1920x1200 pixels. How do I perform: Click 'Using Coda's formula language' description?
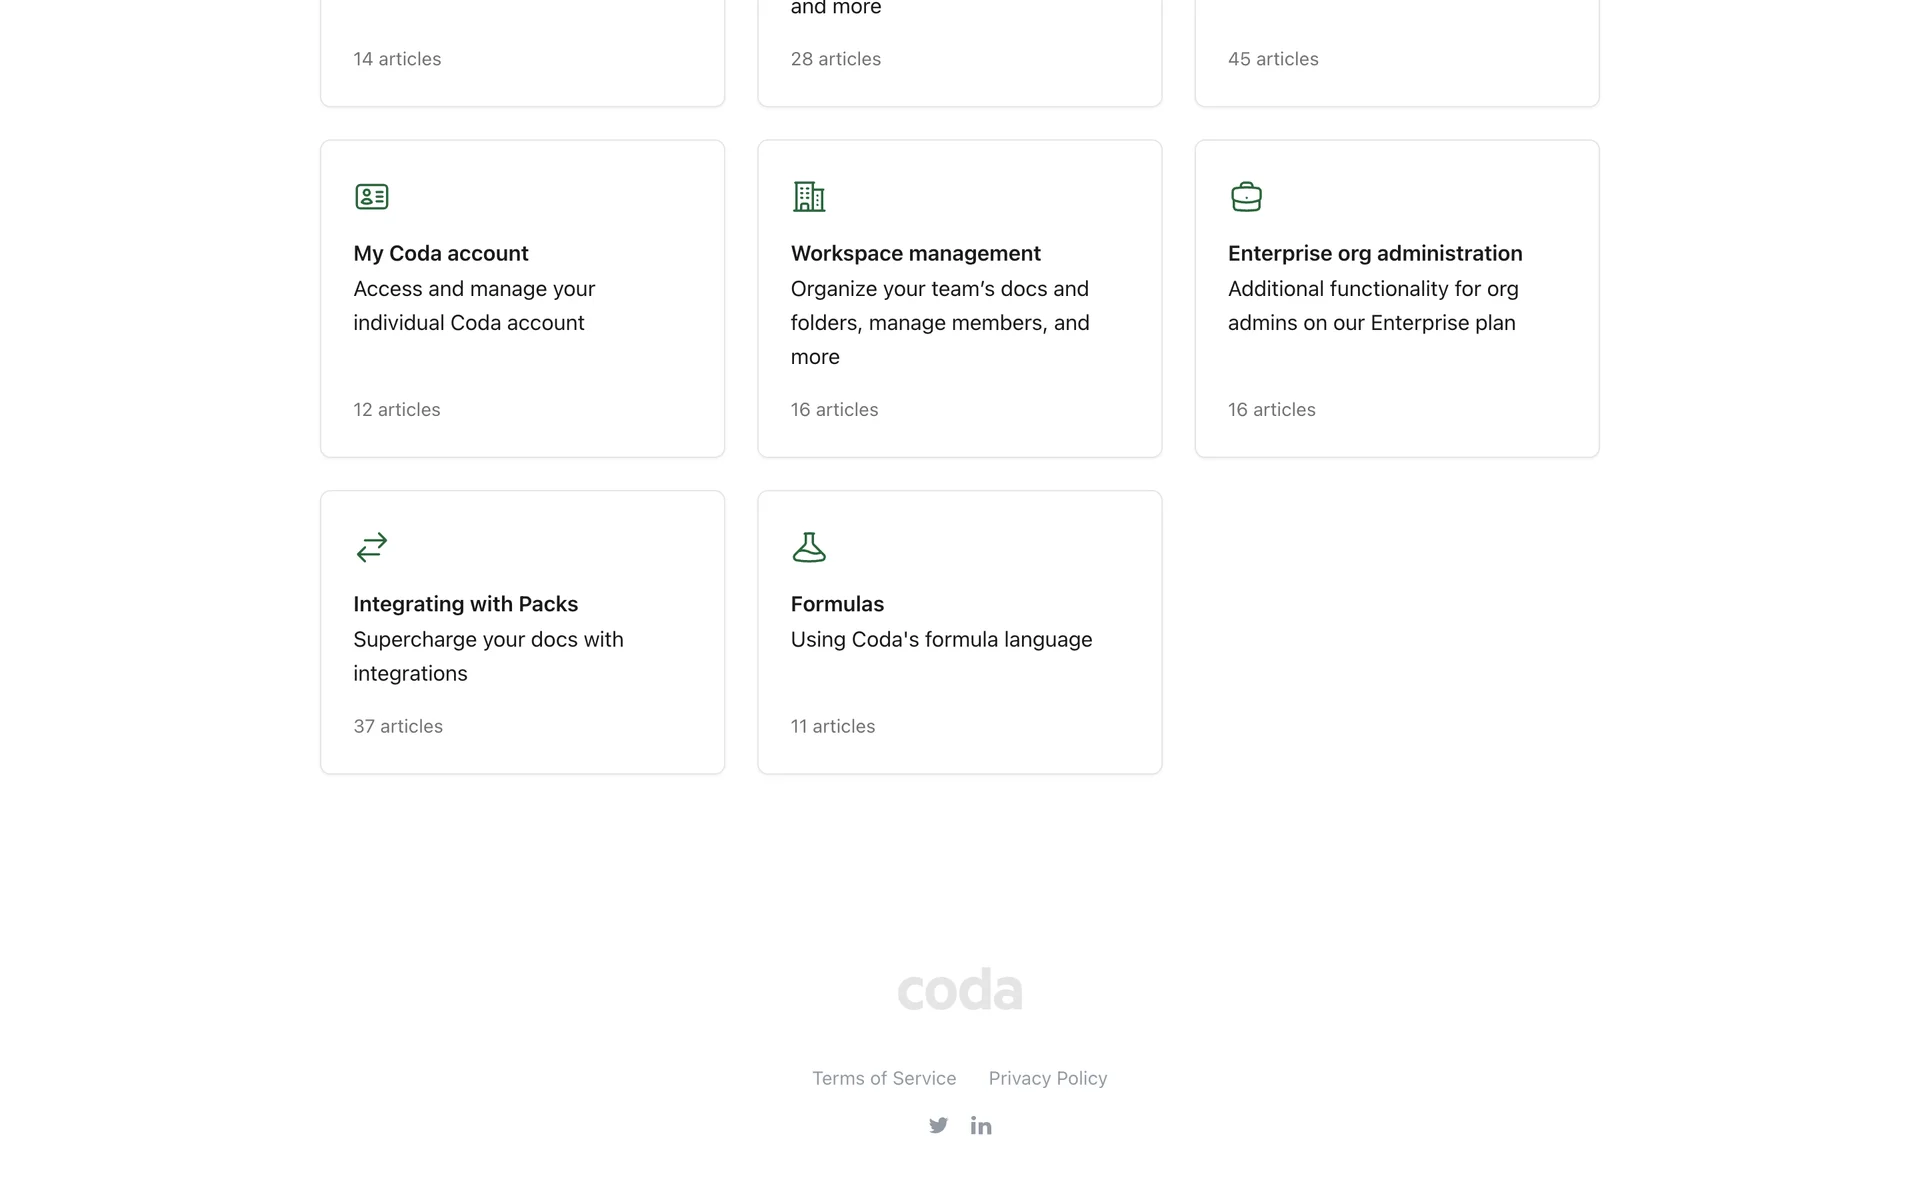(941, 640)
